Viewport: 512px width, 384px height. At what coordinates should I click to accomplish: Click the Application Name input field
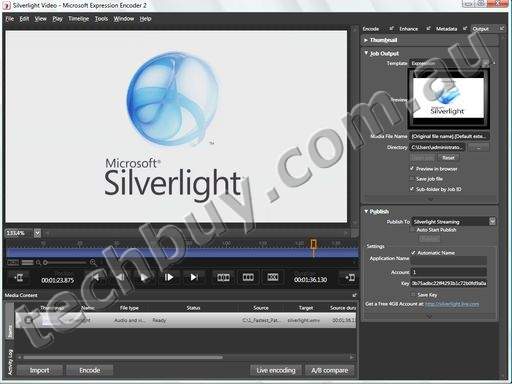(449, 260)
